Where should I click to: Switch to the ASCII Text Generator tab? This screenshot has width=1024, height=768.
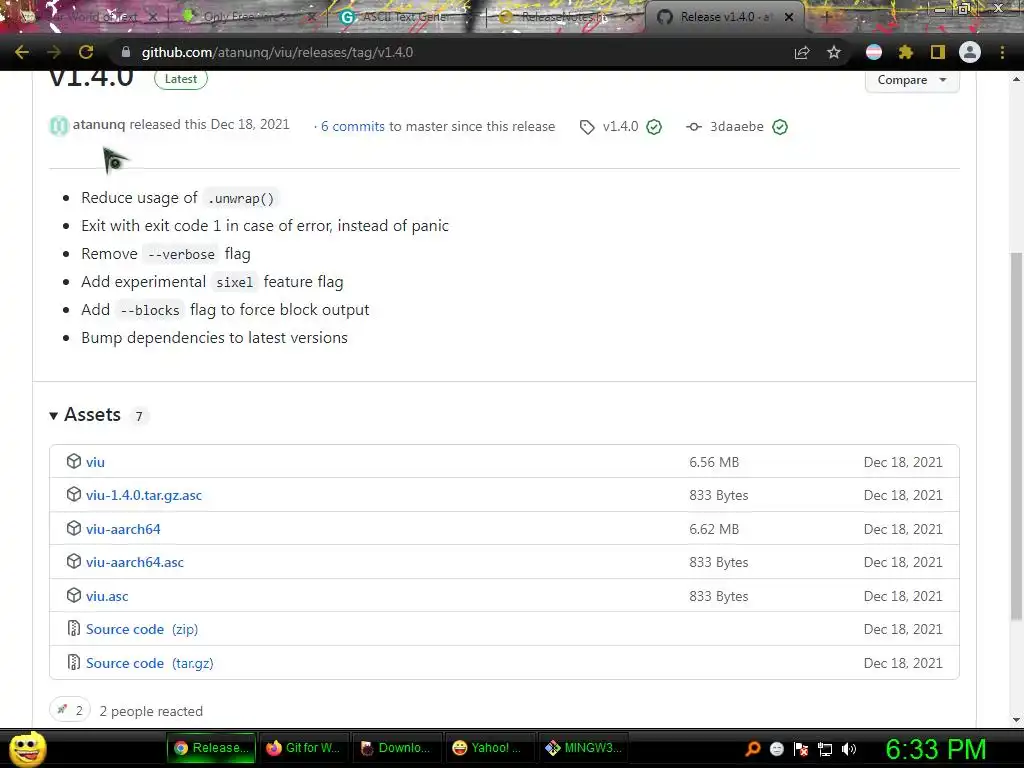[x=404, y=17]
